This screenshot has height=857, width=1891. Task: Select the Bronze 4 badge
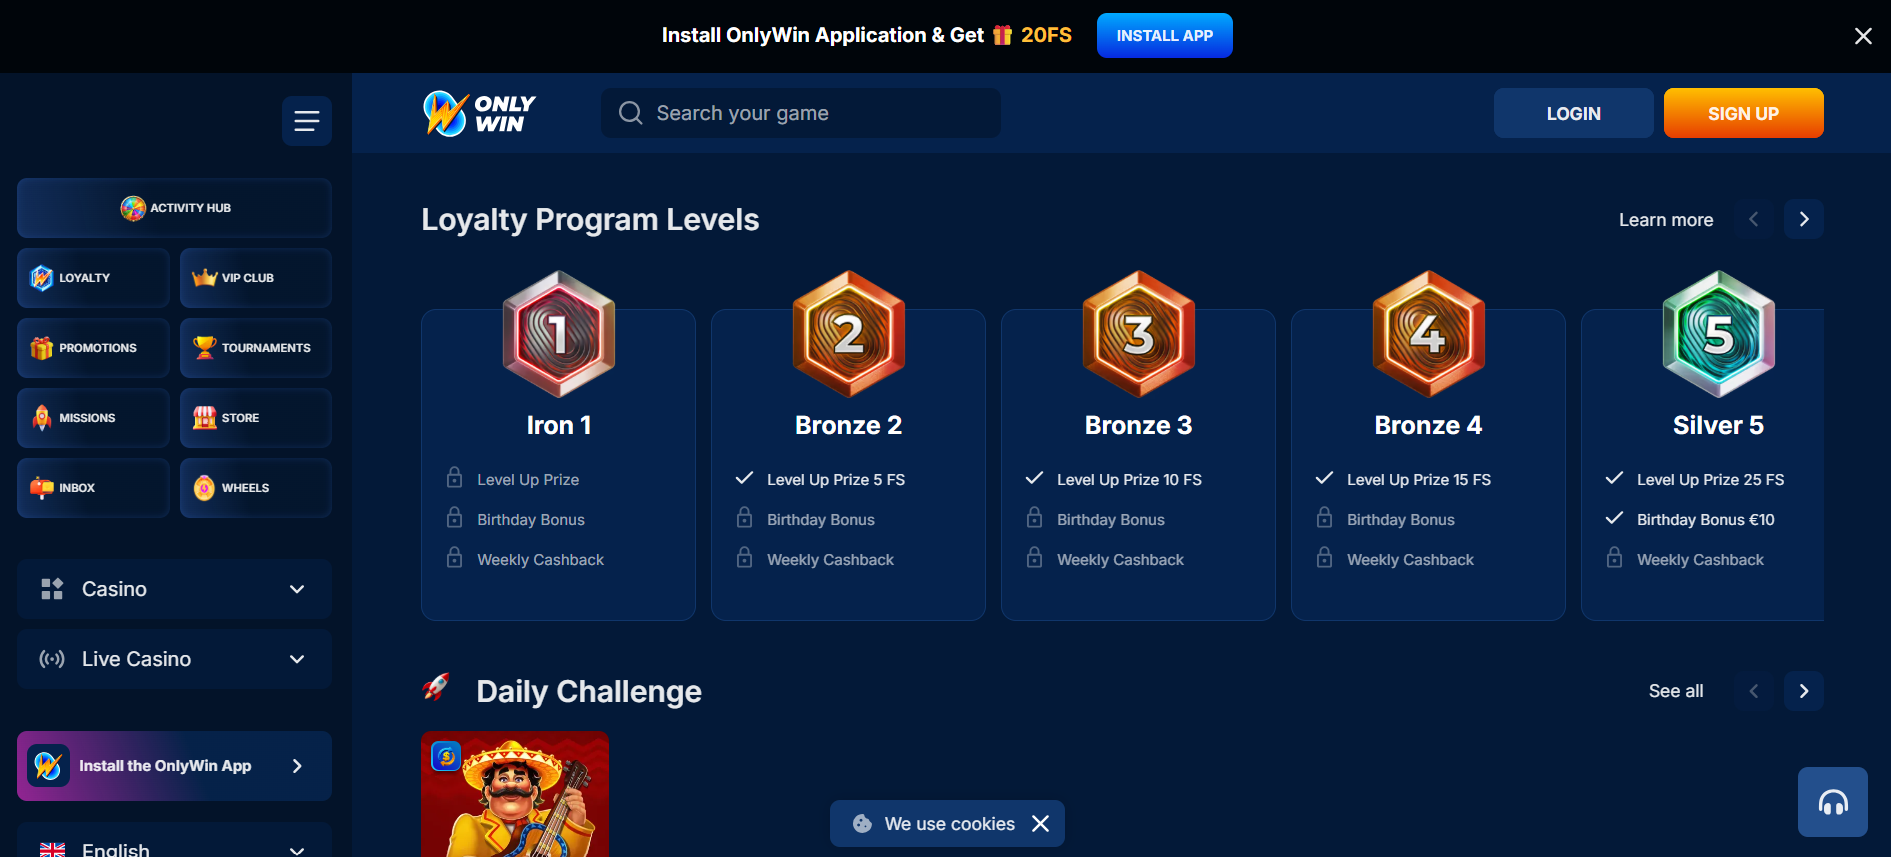coord(1429,334)
